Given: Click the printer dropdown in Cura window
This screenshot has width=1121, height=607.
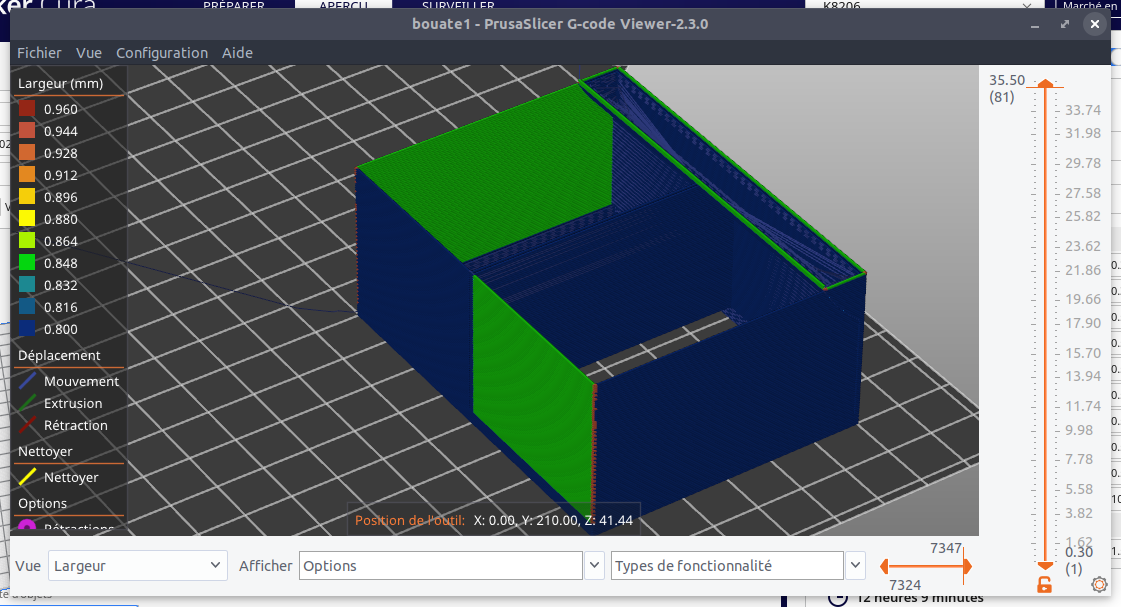Looking at the screenshot, I should pos(927,5).
